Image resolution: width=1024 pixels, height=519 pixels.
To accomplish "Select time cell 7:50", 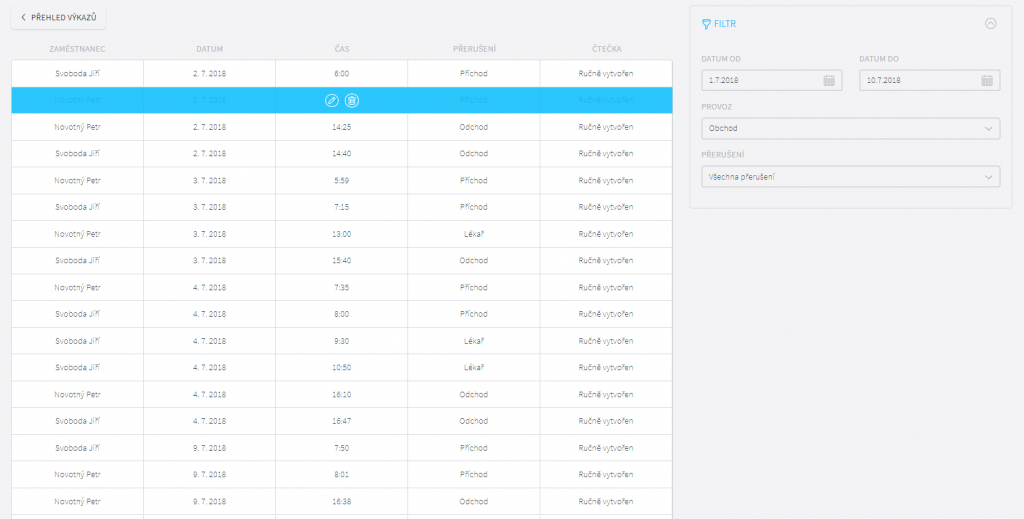I will coord(342,448).
